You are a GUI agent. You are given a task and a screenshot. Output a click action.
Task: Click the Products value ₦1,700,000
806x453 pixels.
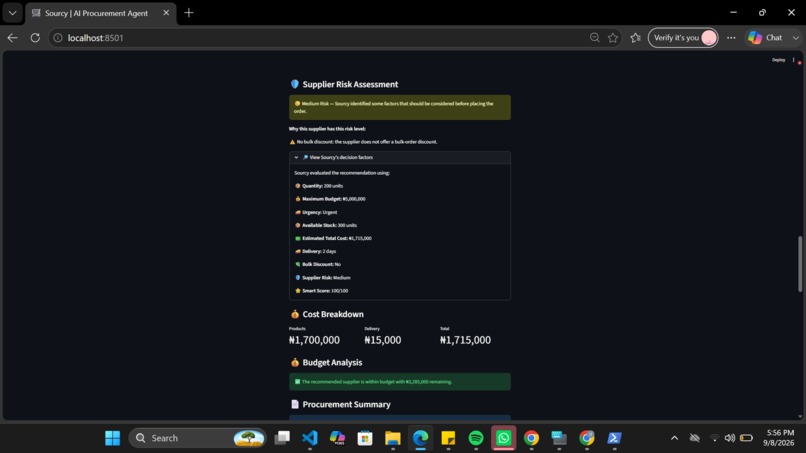coord(314,340)
